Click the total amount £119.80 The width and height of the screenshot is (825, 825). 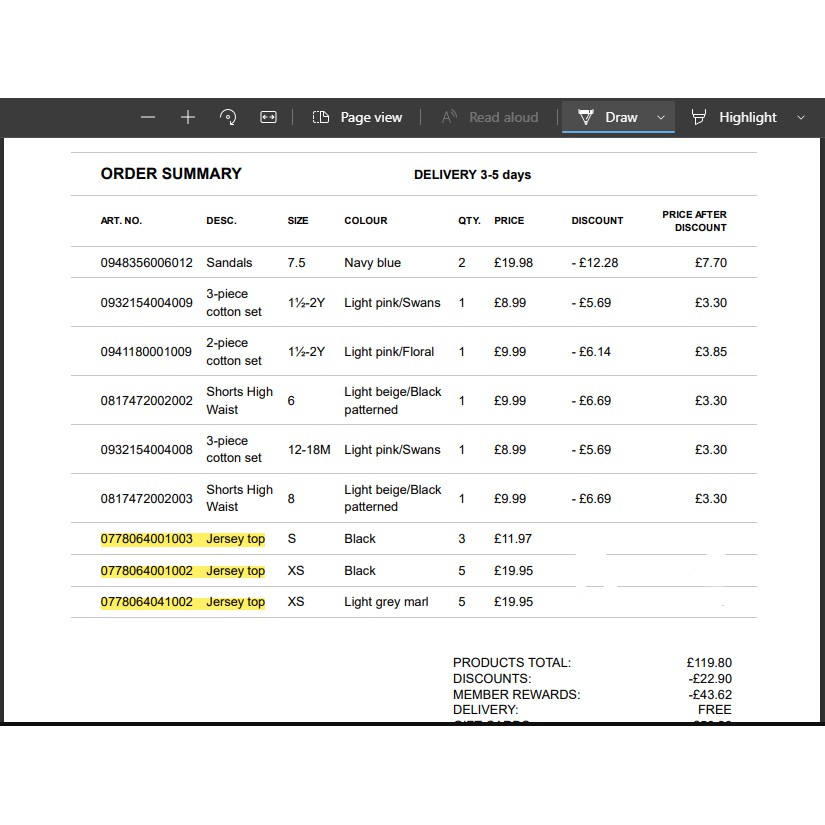click(x=709, y=662)
